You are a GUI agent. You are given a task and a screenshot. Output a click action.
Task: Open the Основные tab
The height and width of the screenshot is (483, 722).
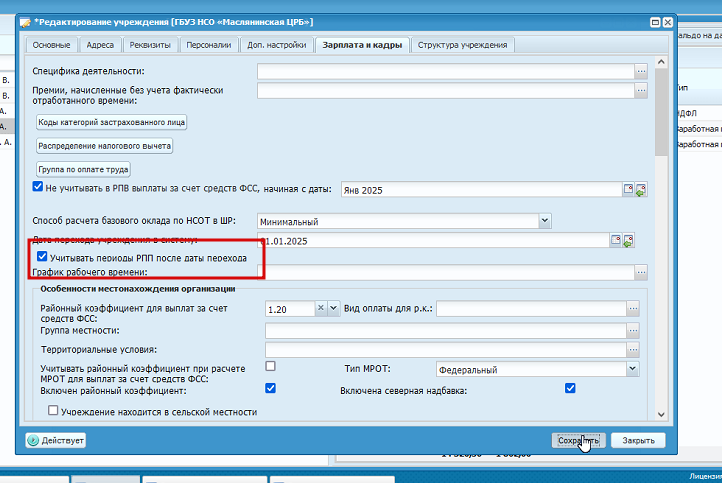pos(52,45)
